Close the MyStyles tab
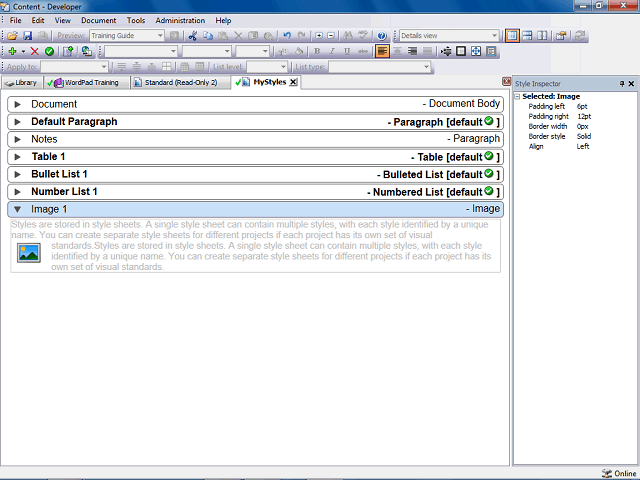Image resolution: width=640 pixels, height=480 pixels. [293, 82]
